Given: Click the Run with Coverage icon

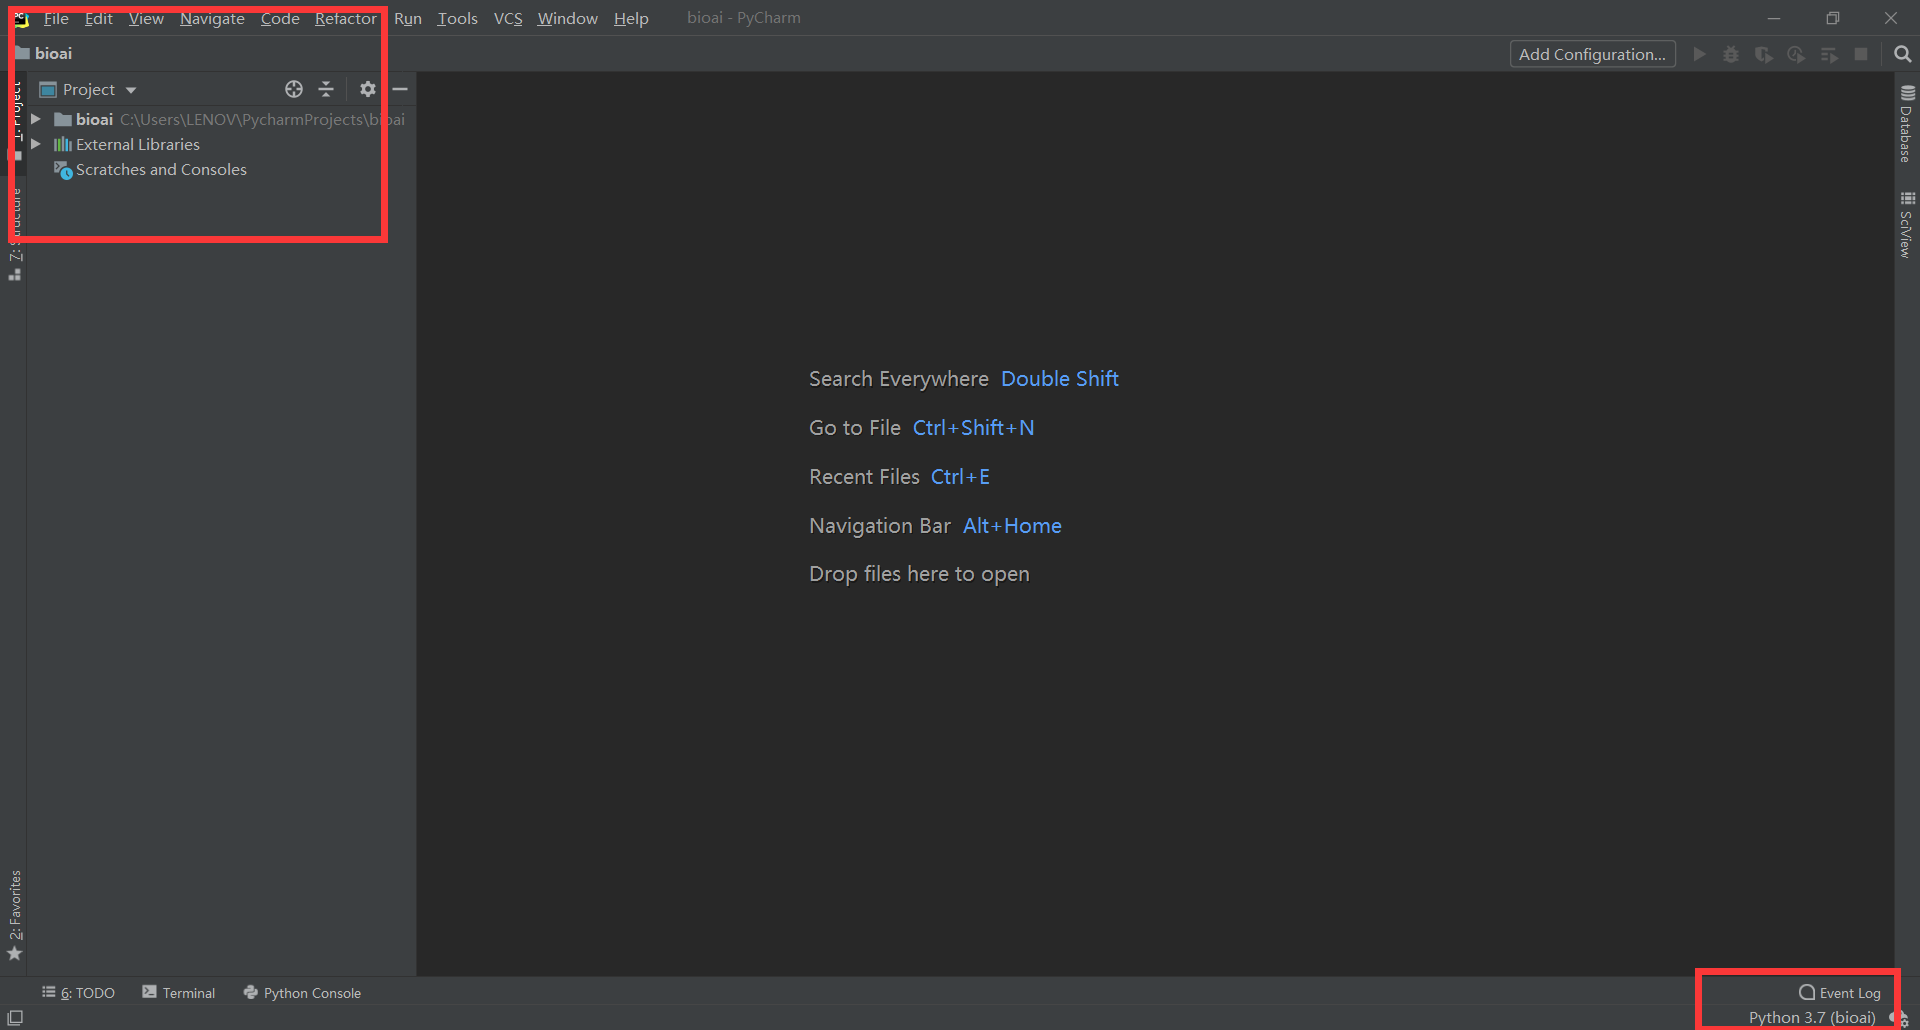Looking at the screenshot, I should click(x=1764, y=54).
